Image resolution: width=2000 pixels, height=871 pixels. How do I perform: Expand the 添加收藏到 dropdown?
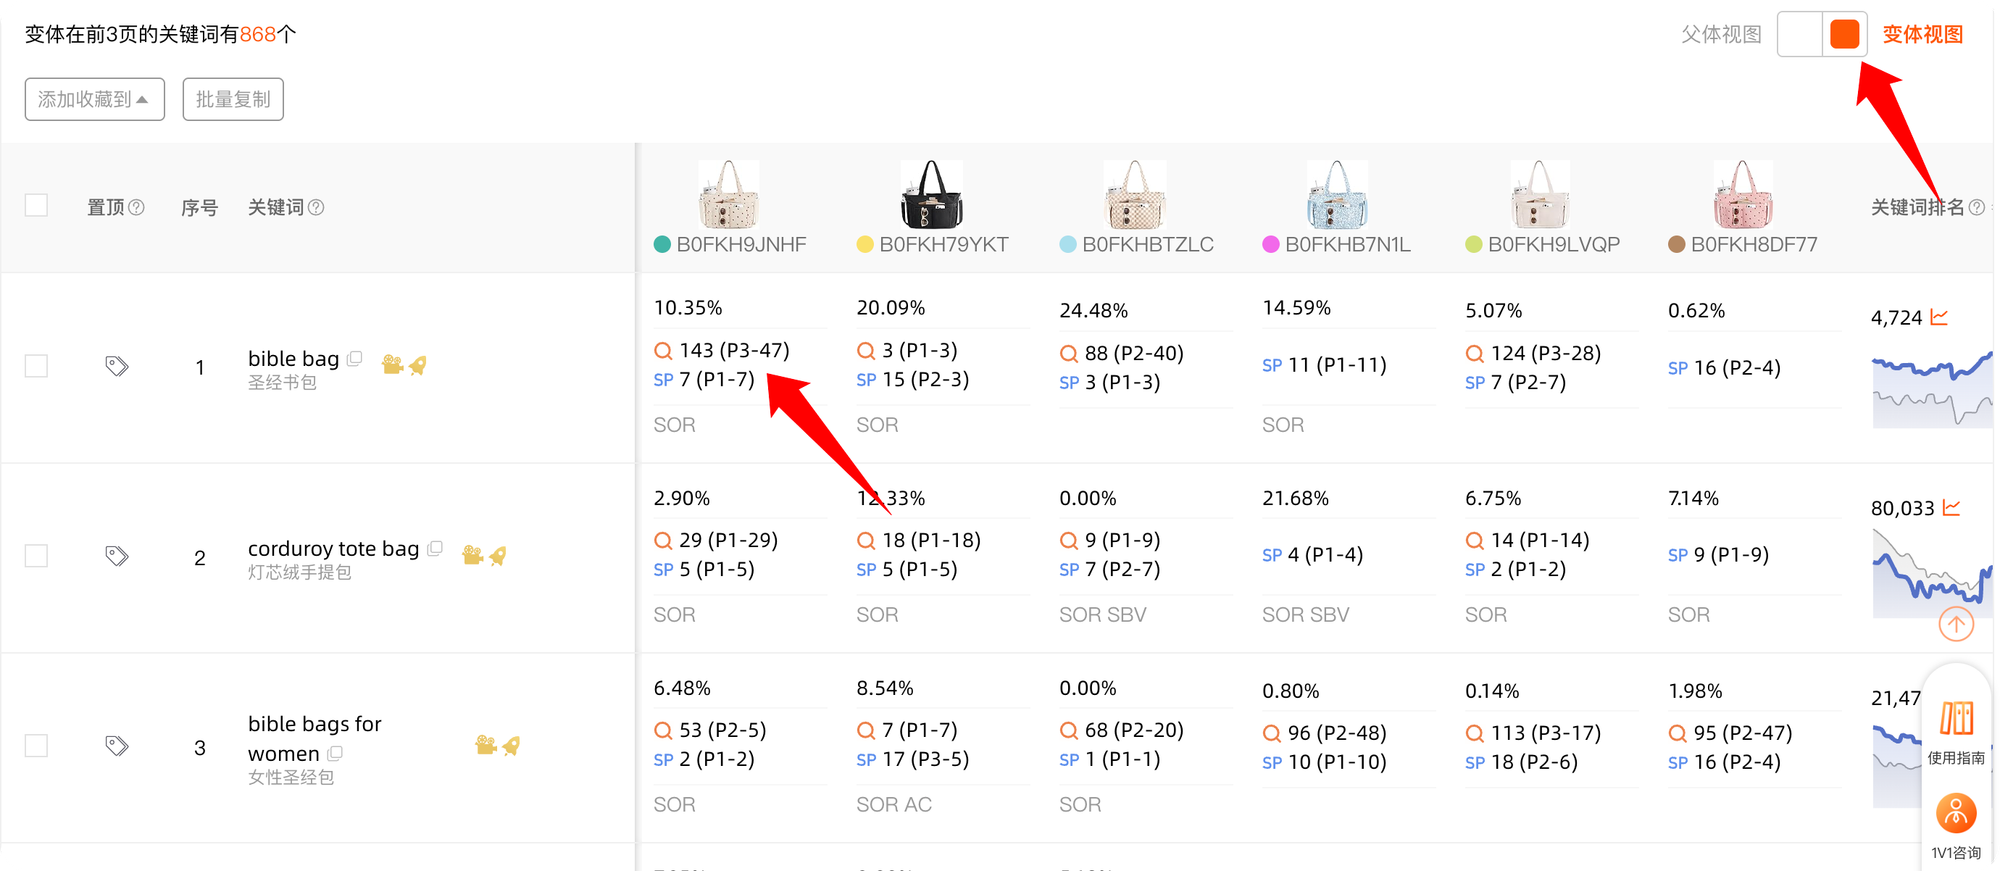[x=94, y=99]
